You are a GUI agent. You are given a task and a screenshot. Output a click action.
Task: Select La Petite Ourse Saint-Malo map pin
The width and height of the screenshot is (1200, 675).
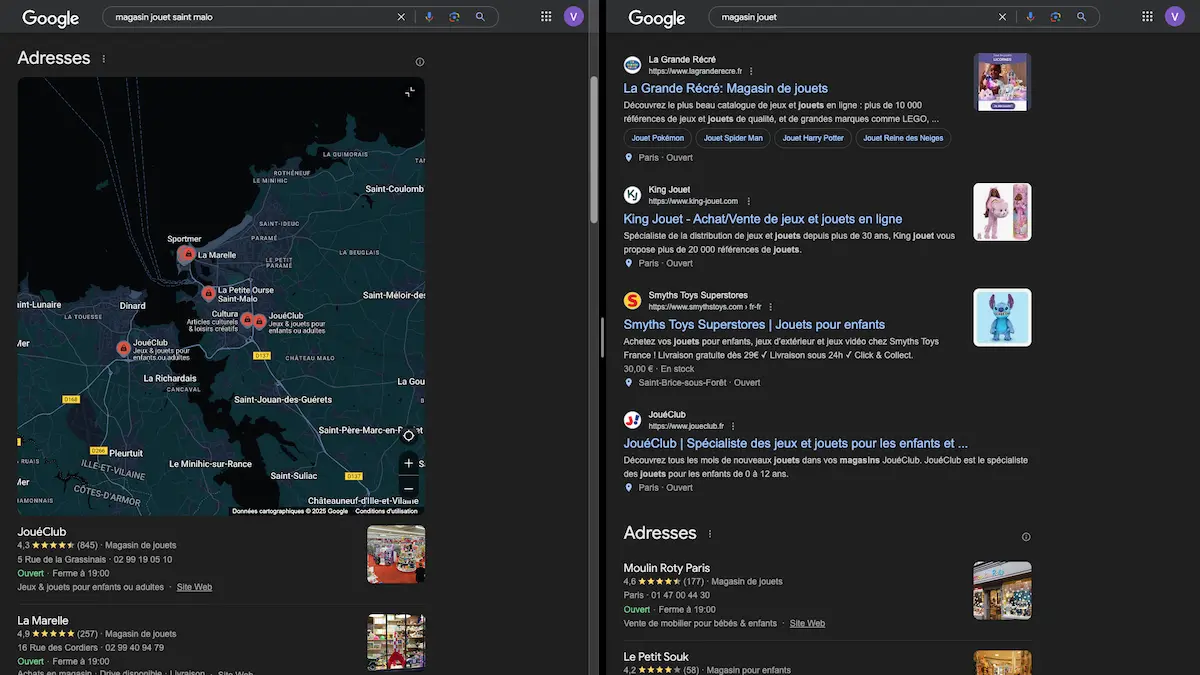tap(208, 294)
